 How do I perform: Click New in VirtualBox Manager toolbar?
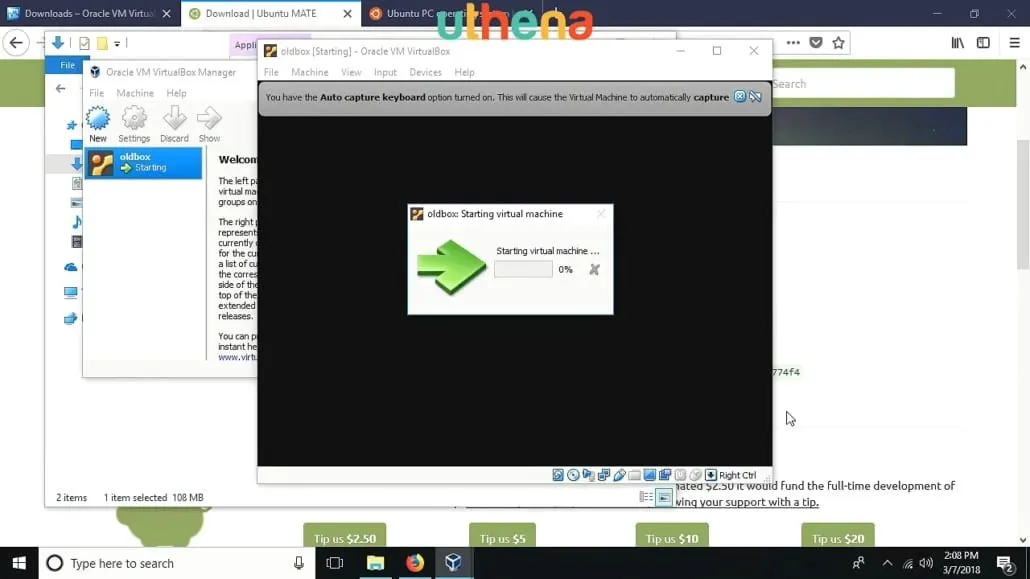[98, 124]
